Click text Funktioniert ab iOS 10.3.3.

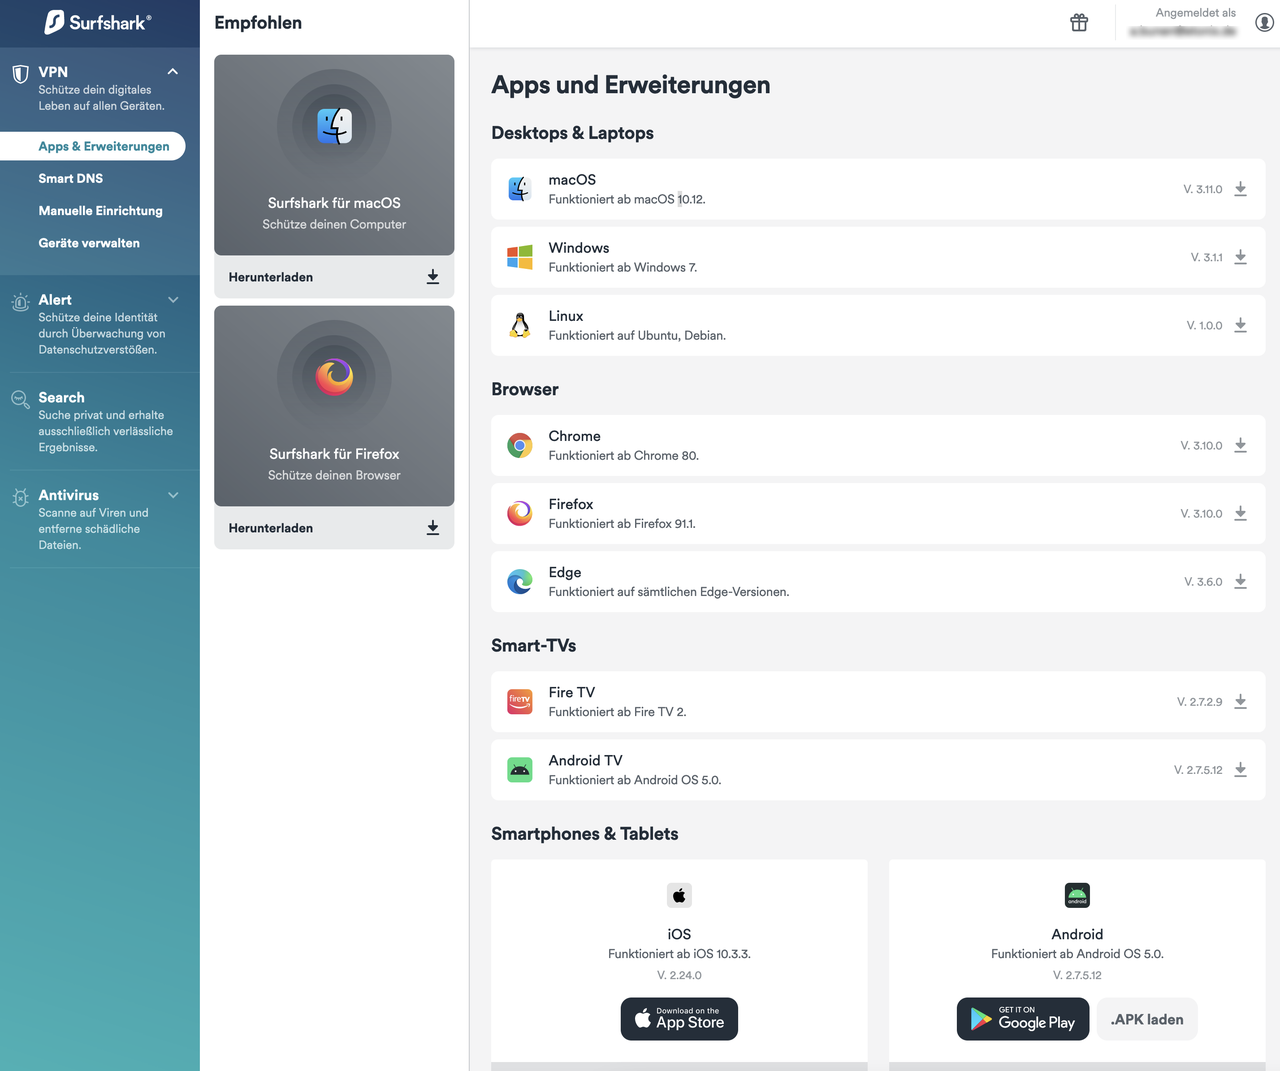679,954
